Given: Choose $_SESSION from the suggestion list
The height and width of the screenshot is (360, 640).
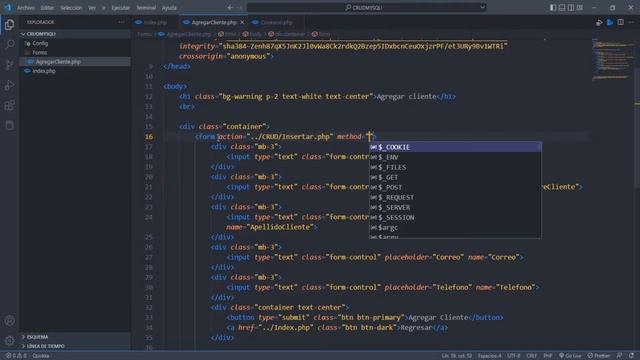Looking at the screenshot, I should point(456,218).
